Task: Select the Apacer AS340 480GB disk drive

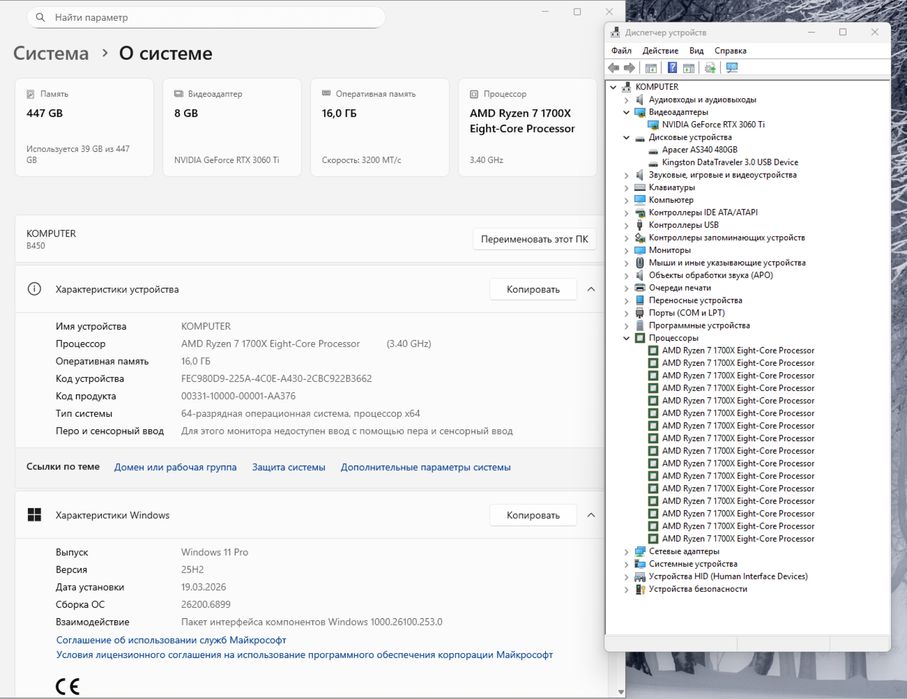Action: [699, 150]
